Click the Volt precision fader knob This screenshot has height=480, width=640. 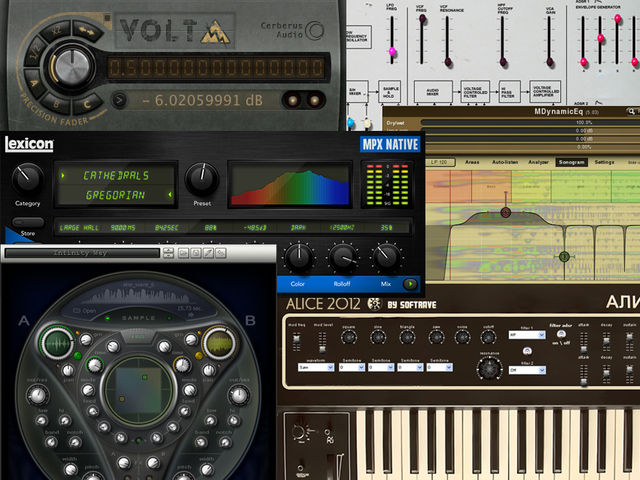[72, 67]
